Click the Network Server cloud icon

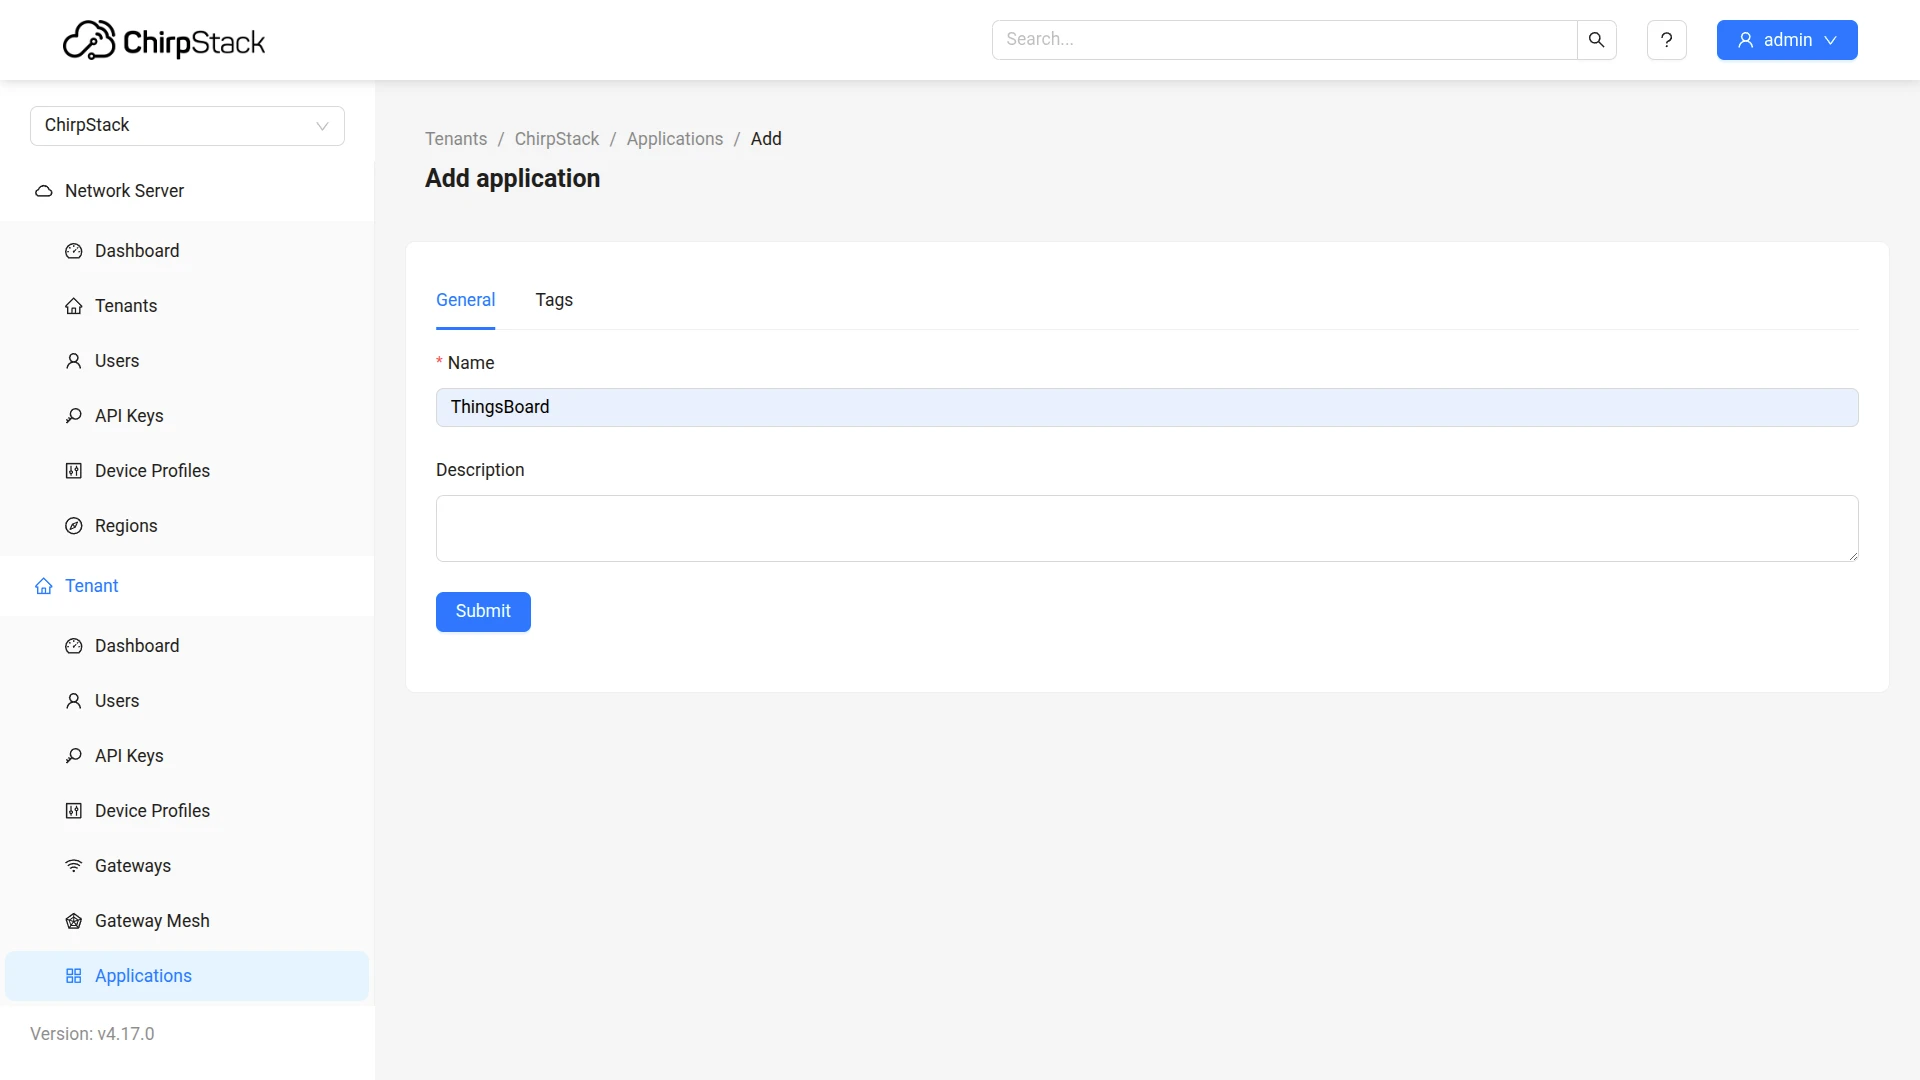pyautogui.click(x=44, y=191)
